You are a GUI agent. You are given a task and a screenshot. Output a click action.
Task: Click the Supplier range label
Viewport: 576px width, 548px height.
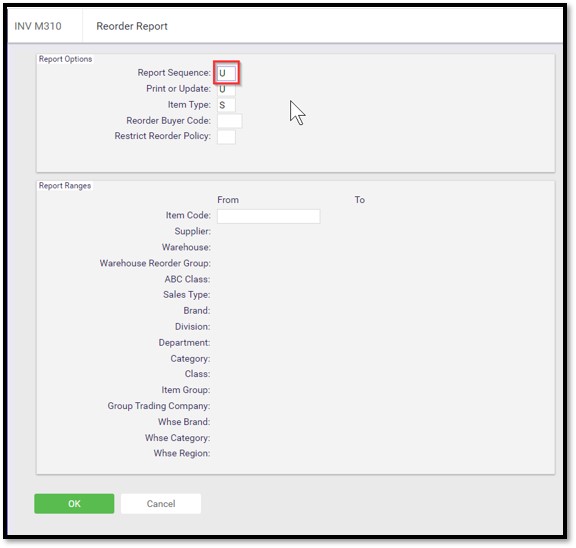(x=192, y=231)
